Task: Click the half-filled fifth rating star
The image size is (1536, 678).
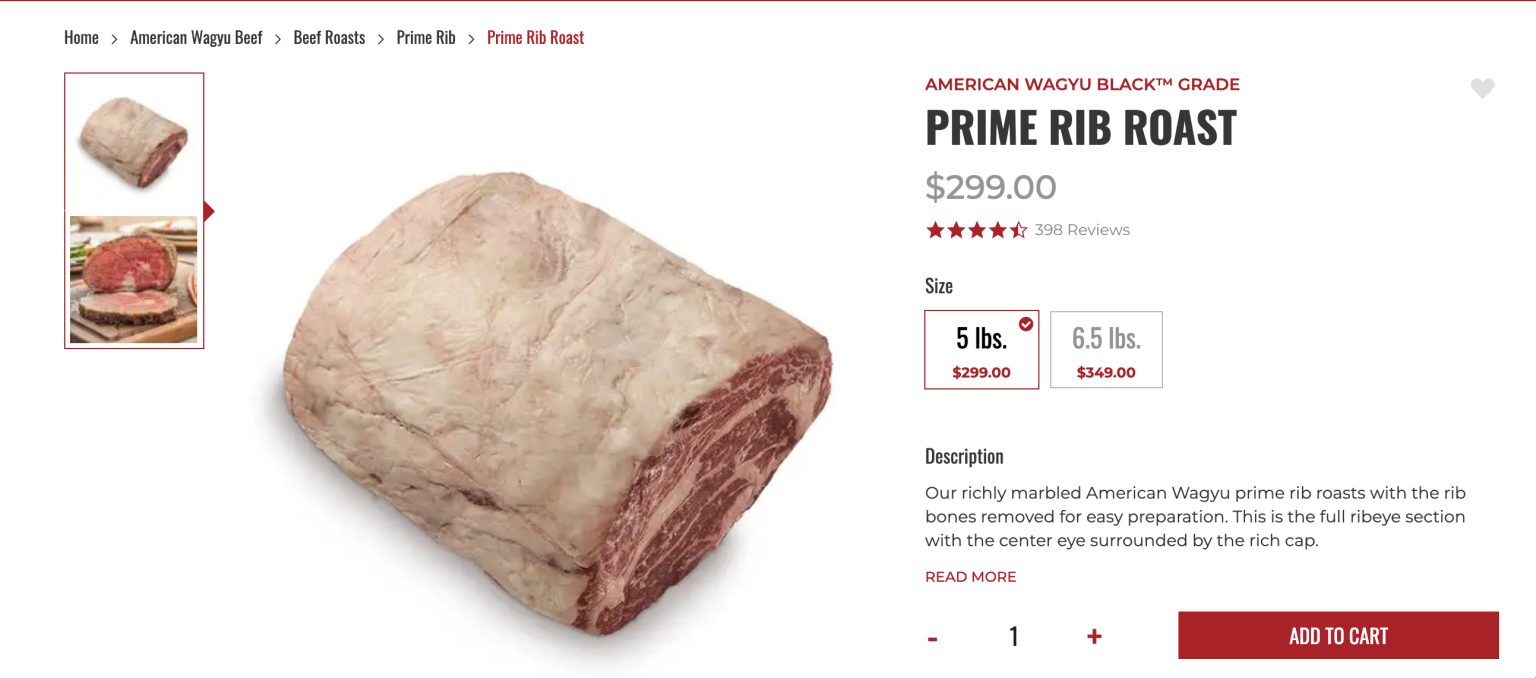Action: (x=1019, y=229)
